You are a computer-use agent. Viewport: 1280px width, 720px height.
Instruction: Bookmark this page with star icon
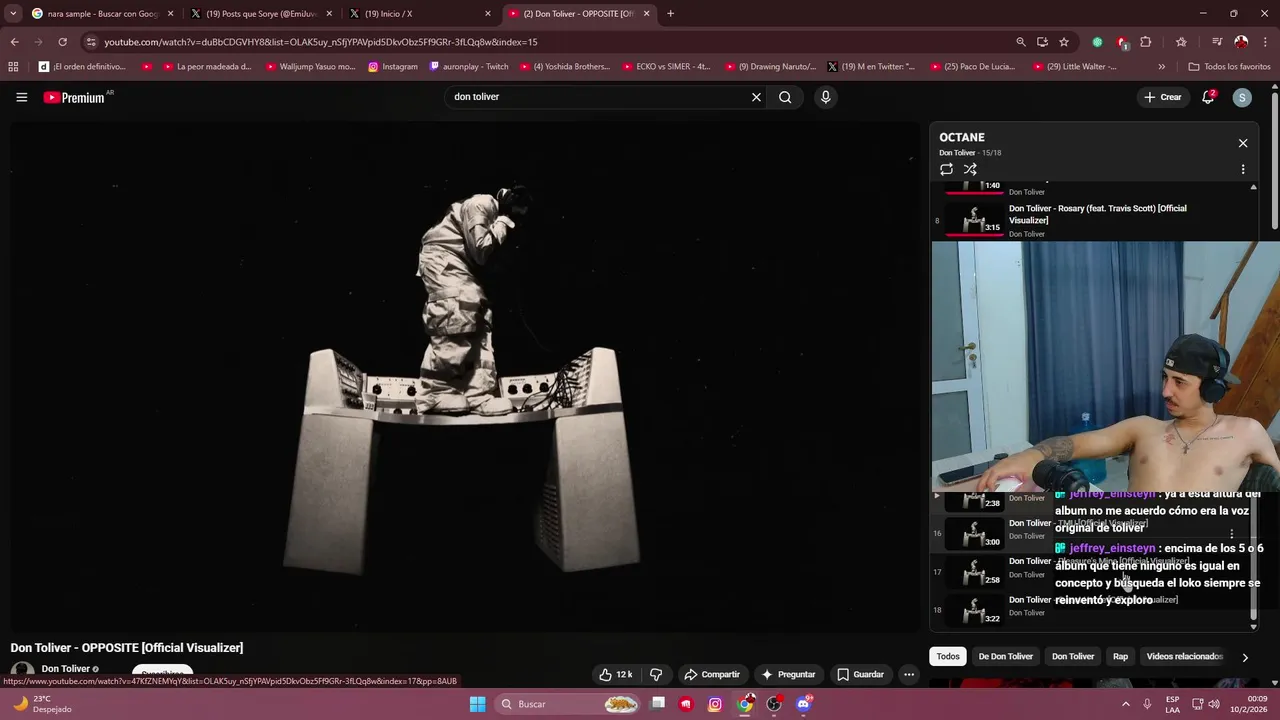tap(1064, 42)
